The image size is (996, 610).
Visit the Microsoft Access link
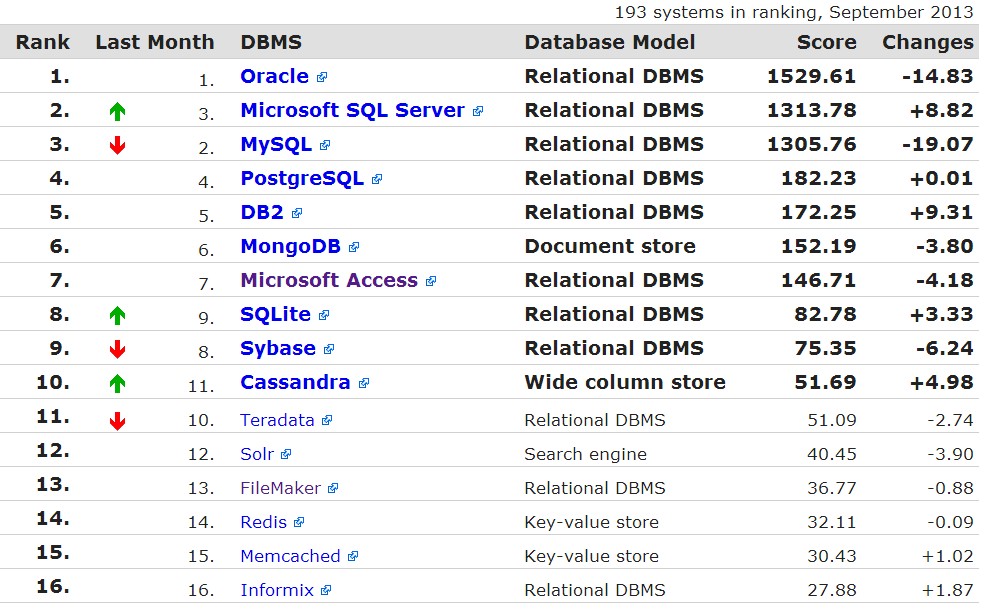pos(329,280)
